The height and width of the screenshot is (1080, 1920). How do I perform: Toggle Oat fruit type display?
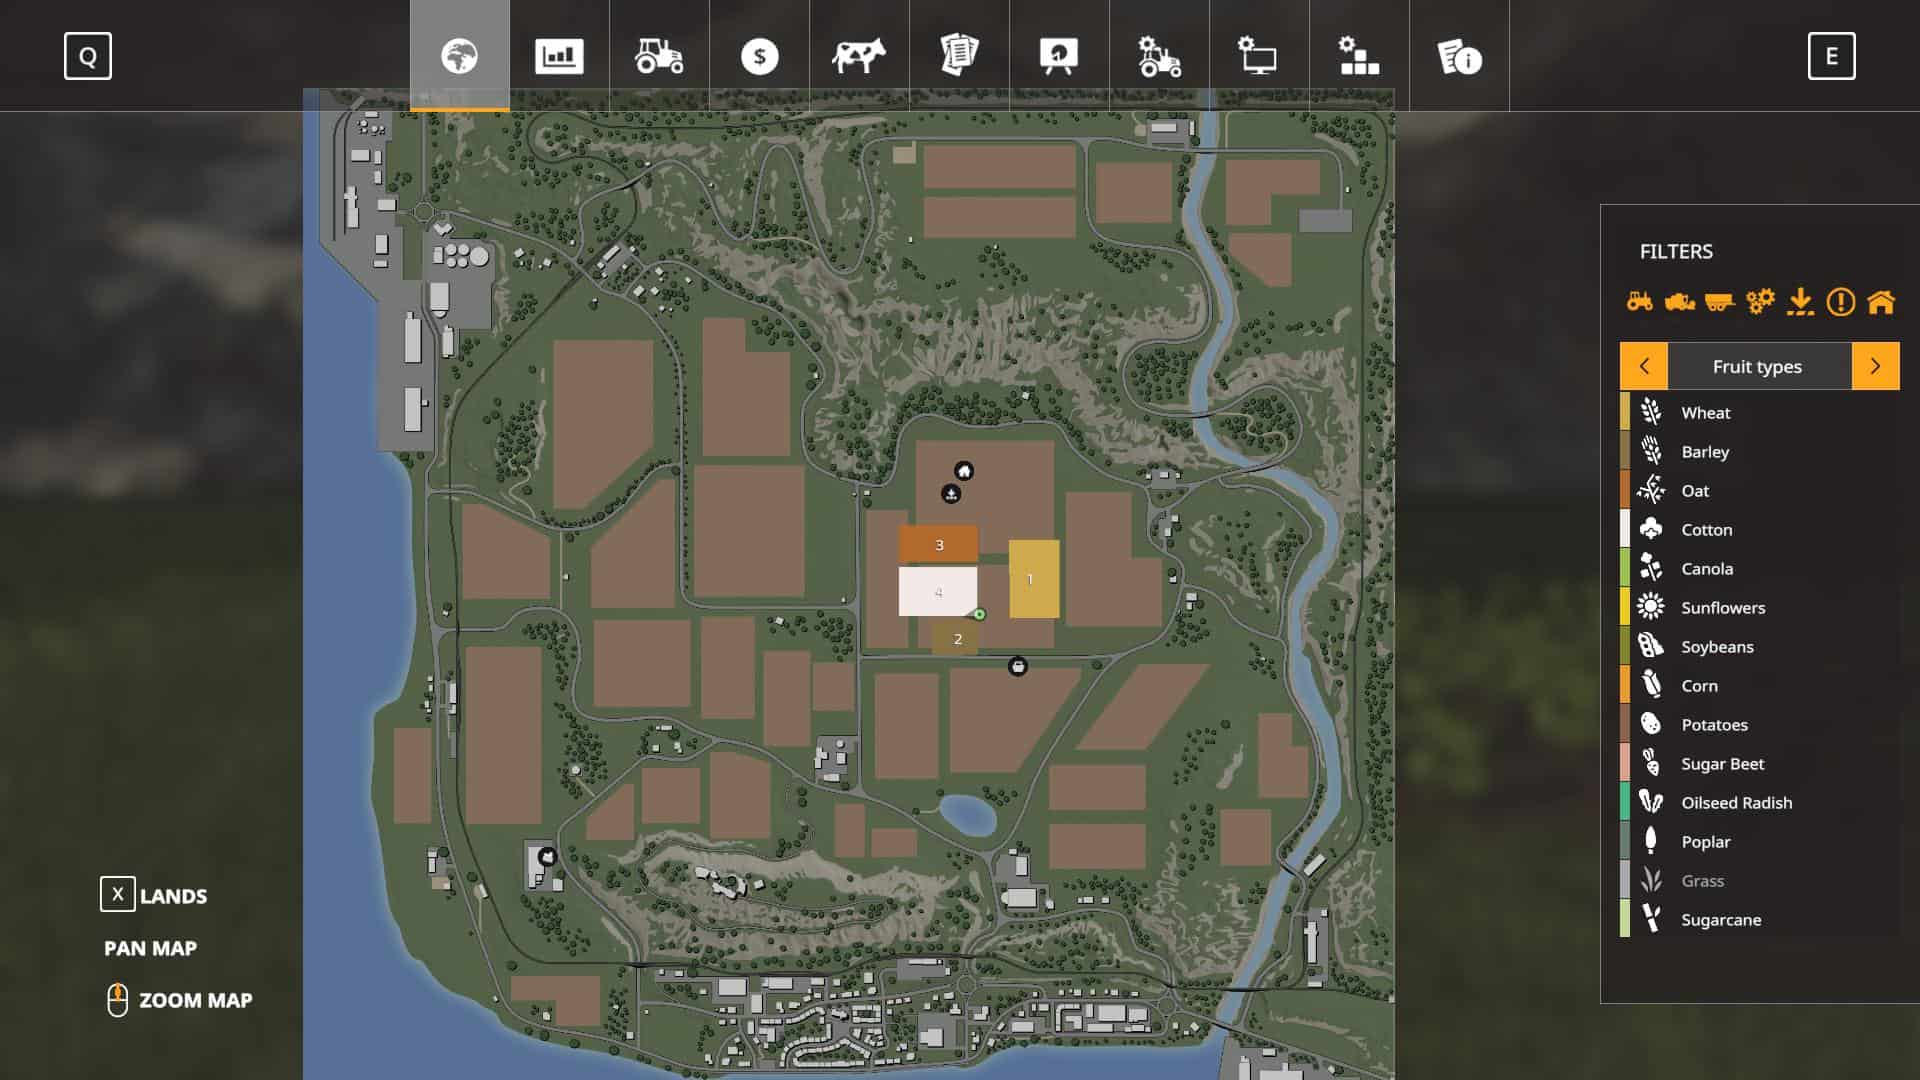click(1759, 490)
